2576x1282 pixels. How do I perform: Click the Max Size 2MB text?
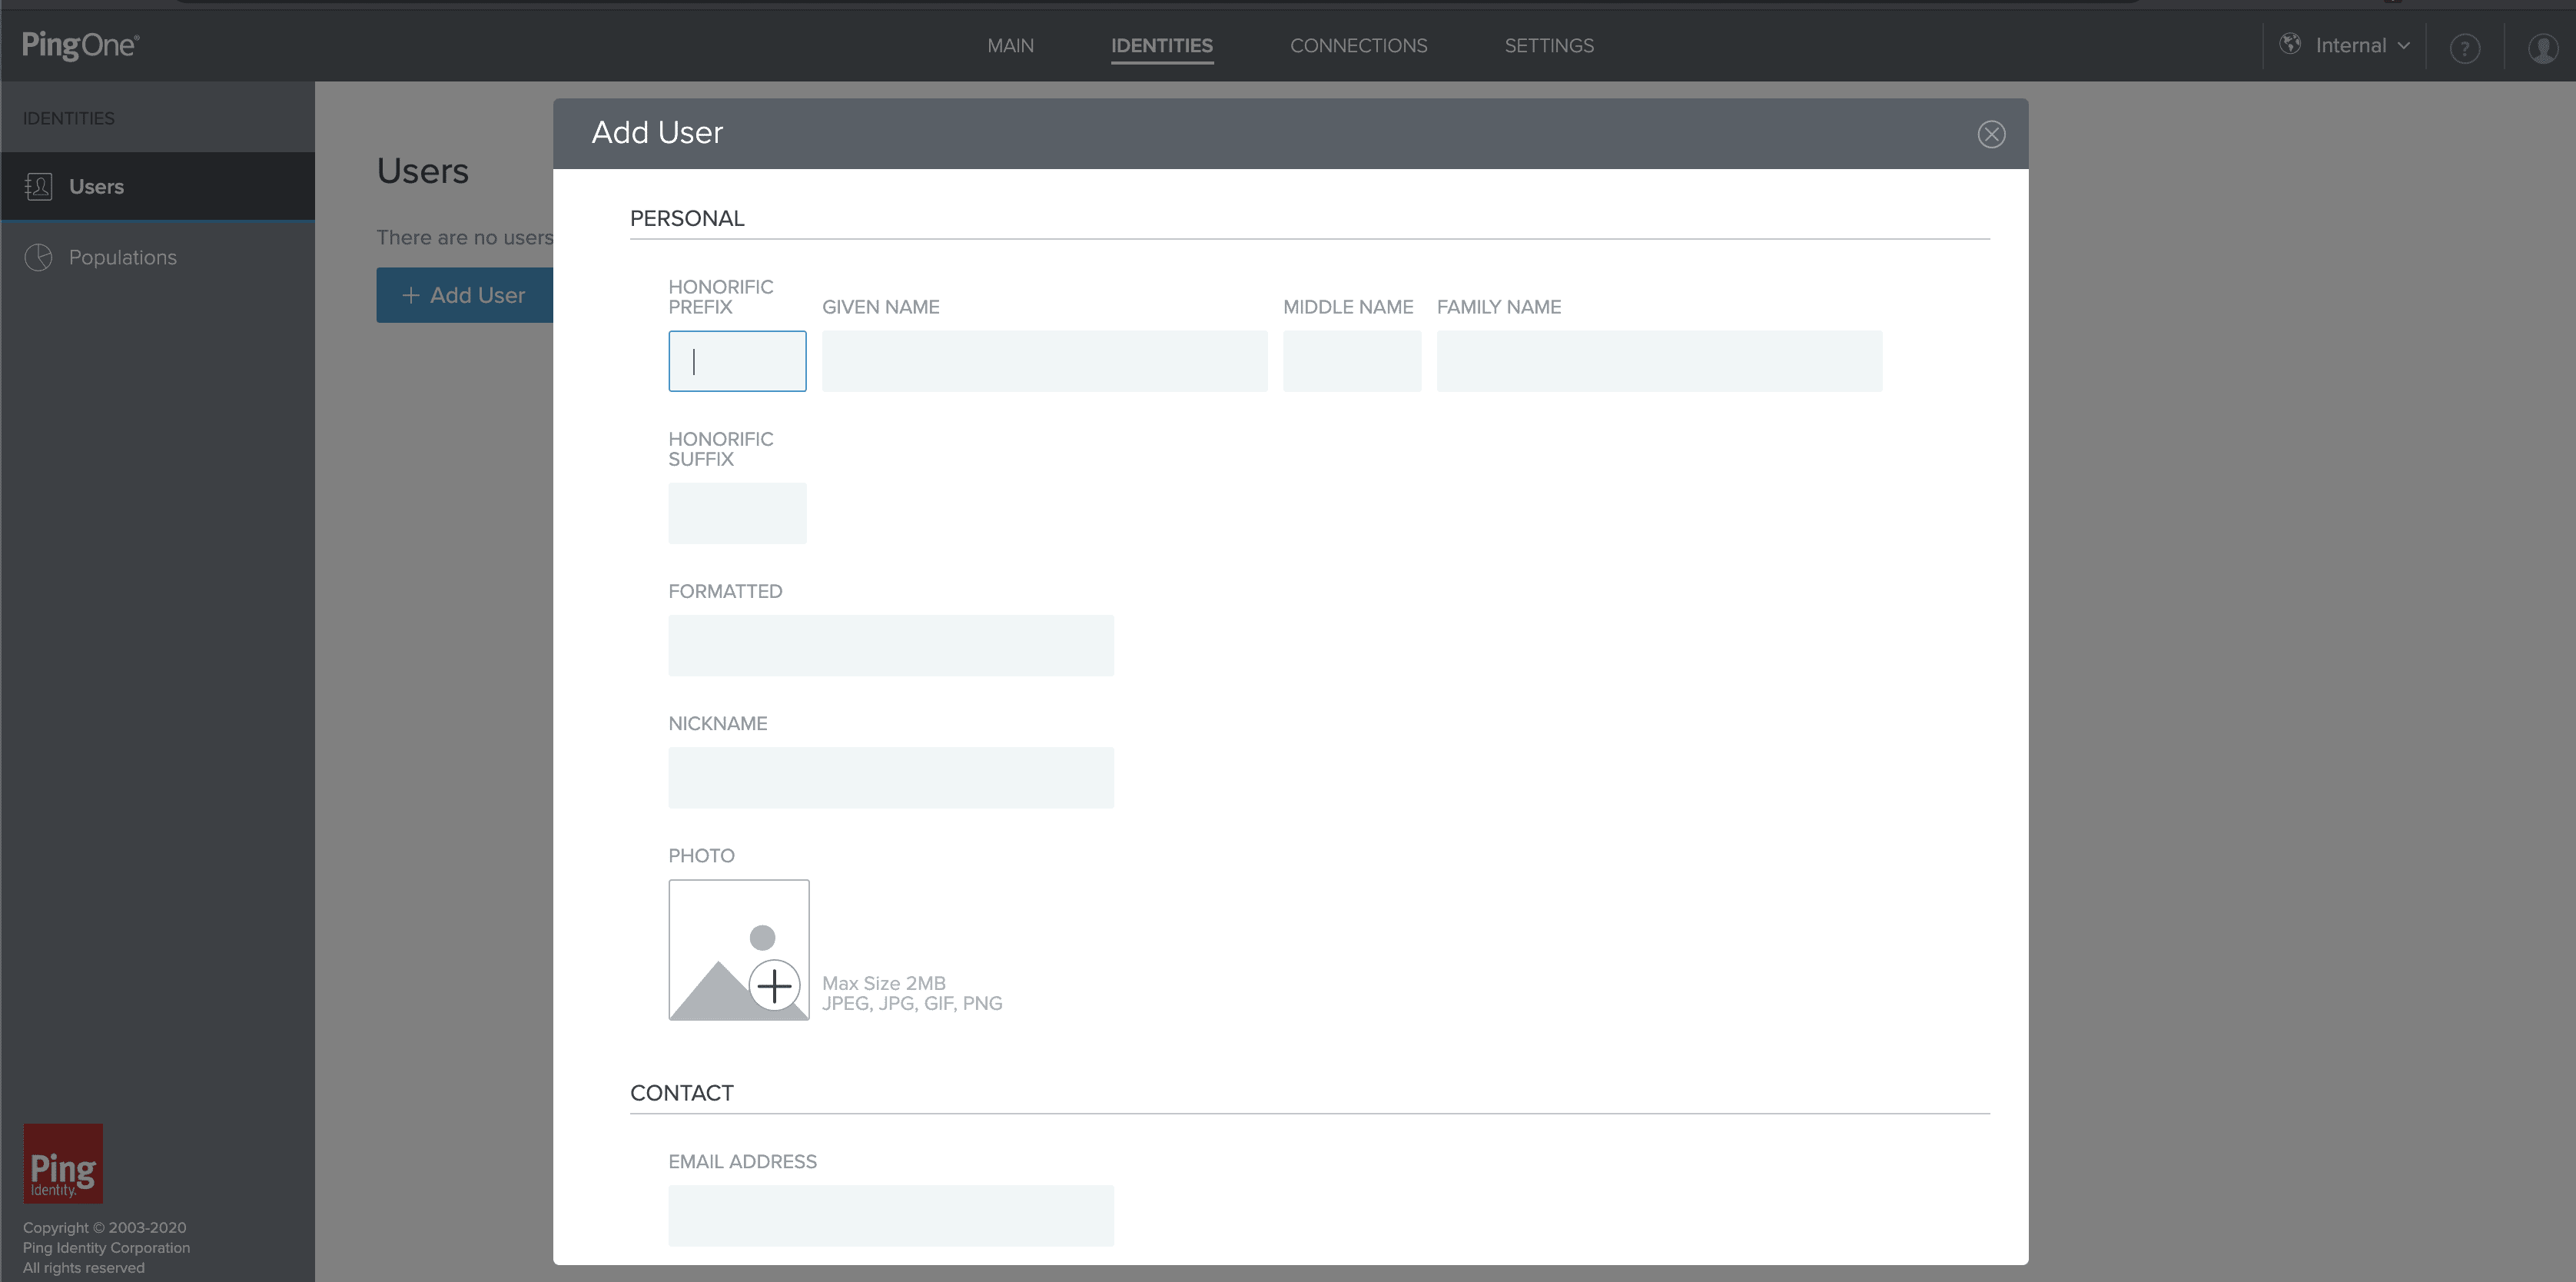(884, 983)
